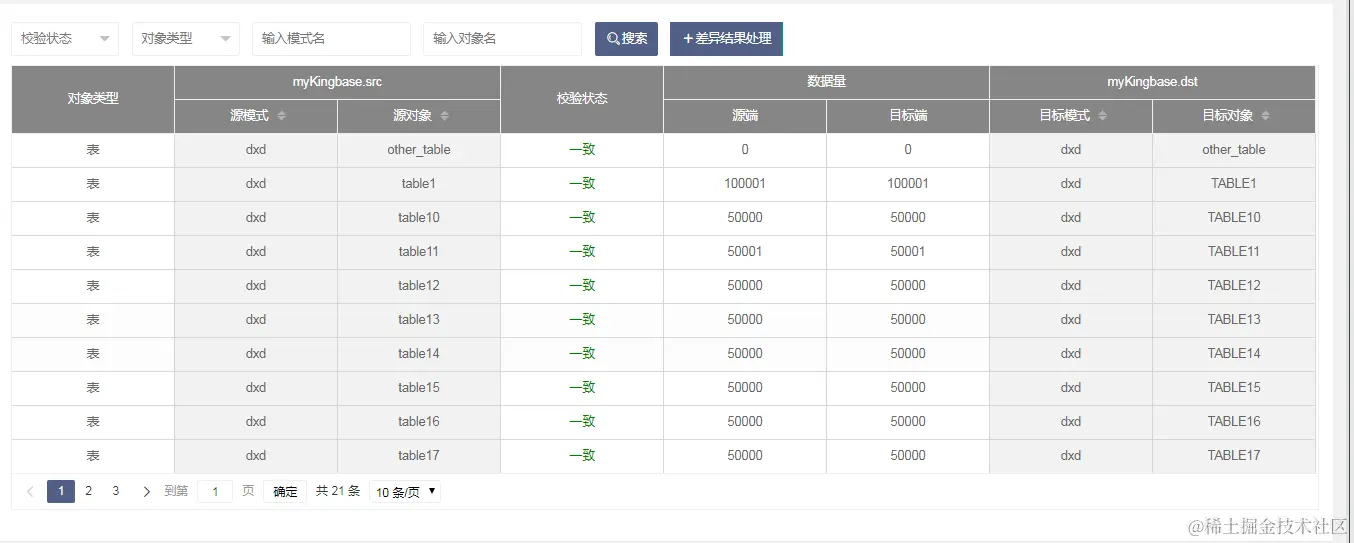
Task: Click 一致 status in table17 row
Action: point(582,456)
